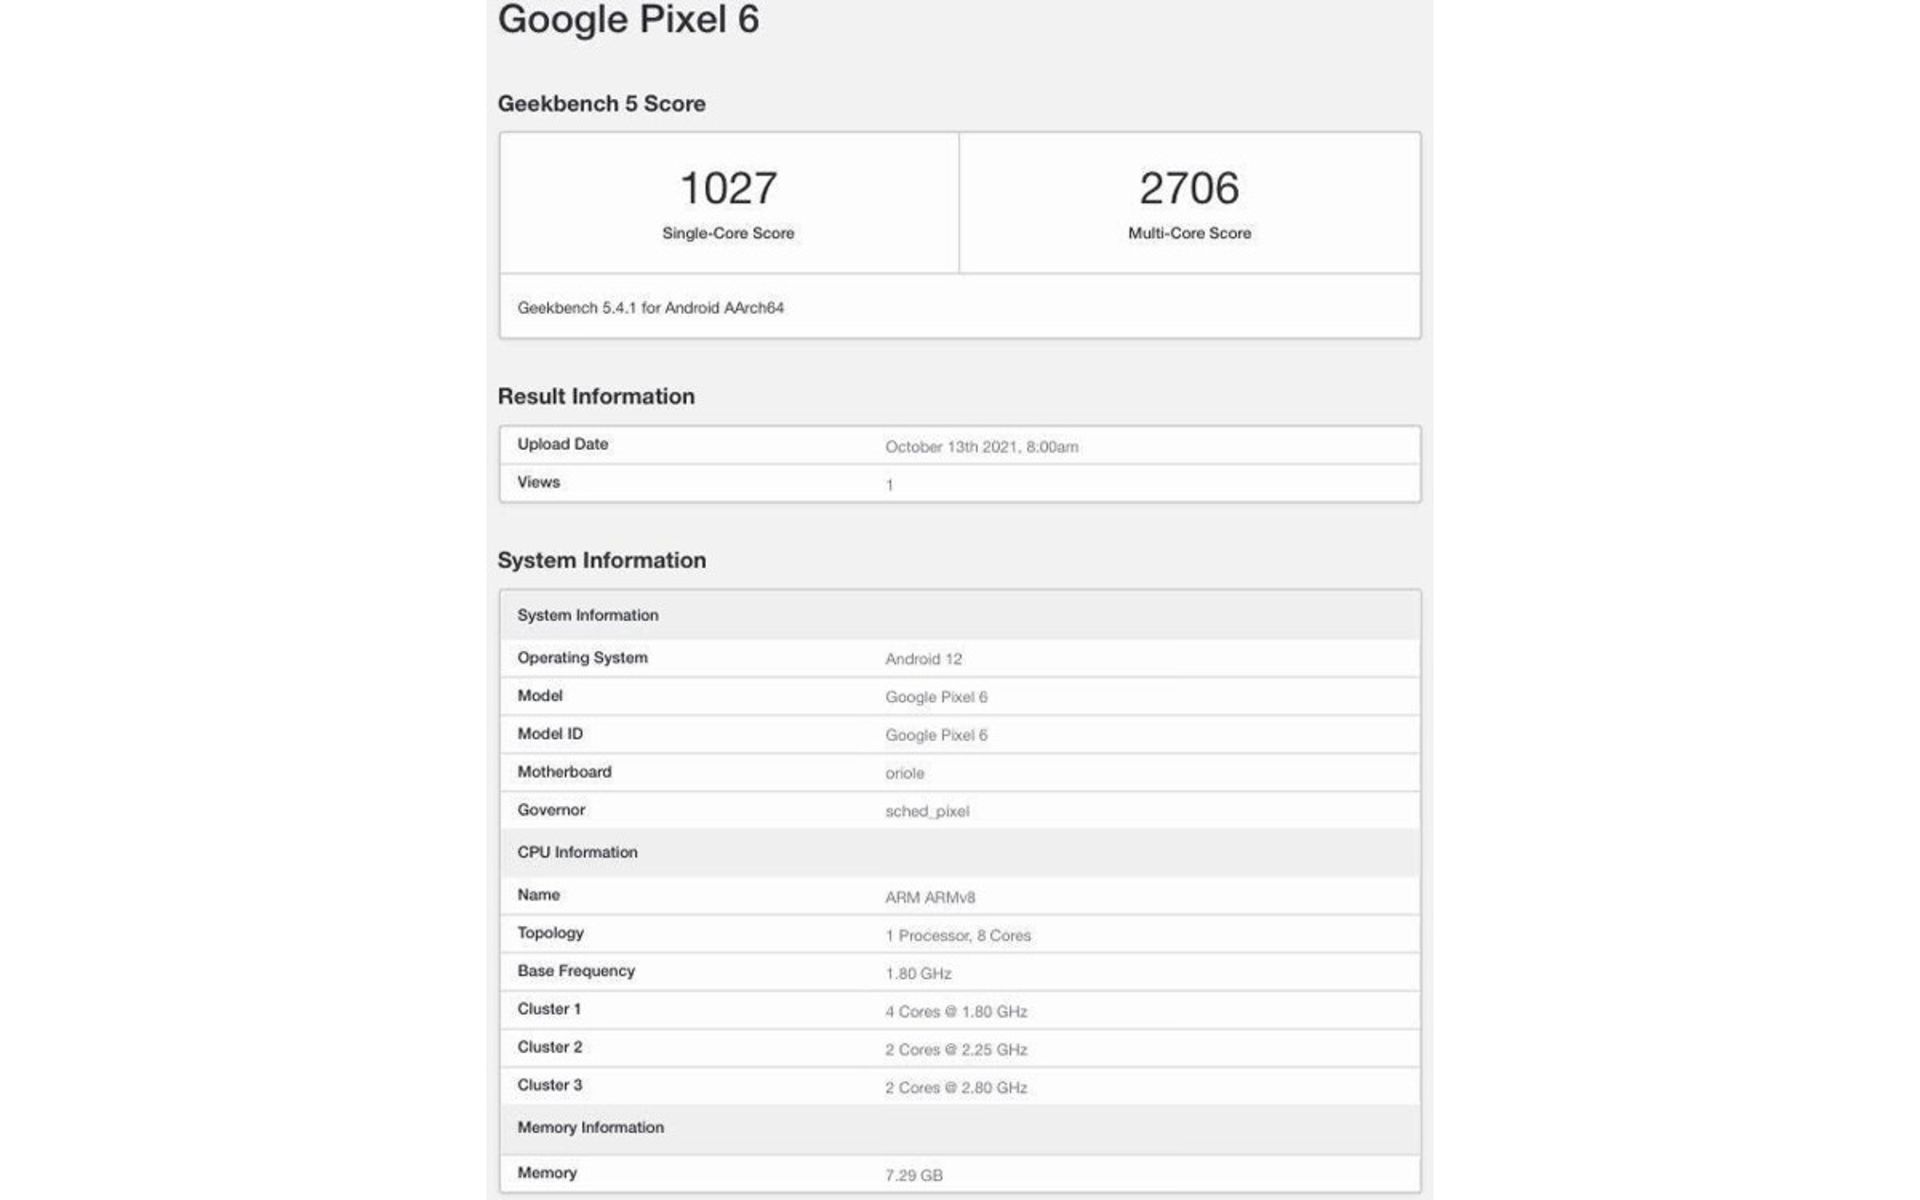Click the CPU Information subheader row
The image size is (1920, 1200).
(959, 853)
